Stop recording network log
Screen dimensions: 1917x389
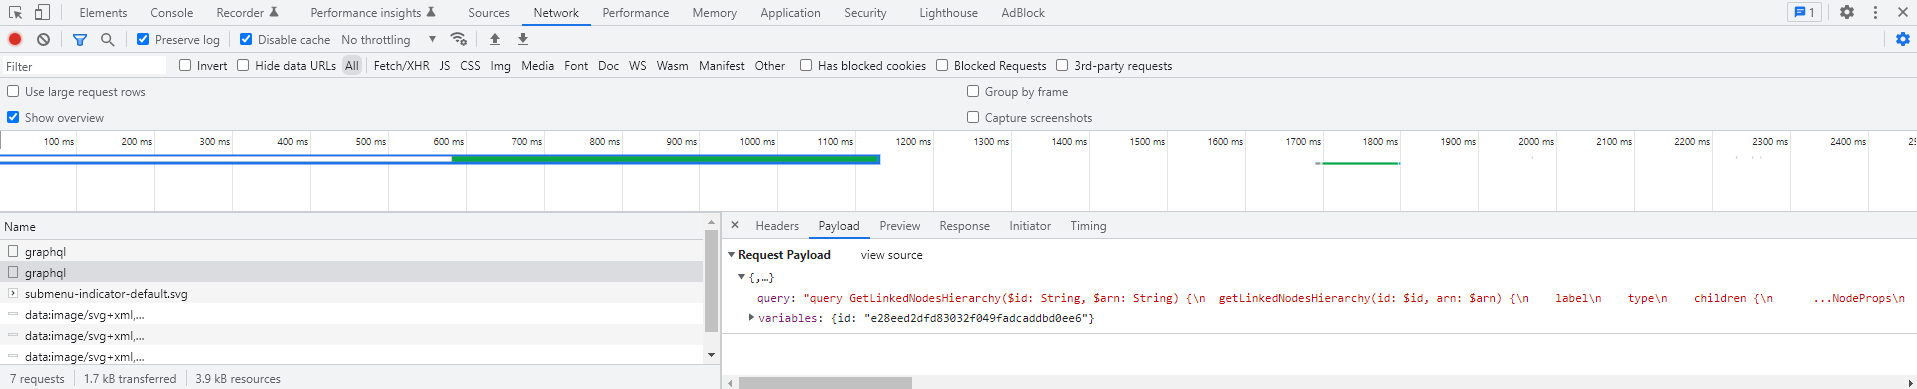[x=15, y=39]
